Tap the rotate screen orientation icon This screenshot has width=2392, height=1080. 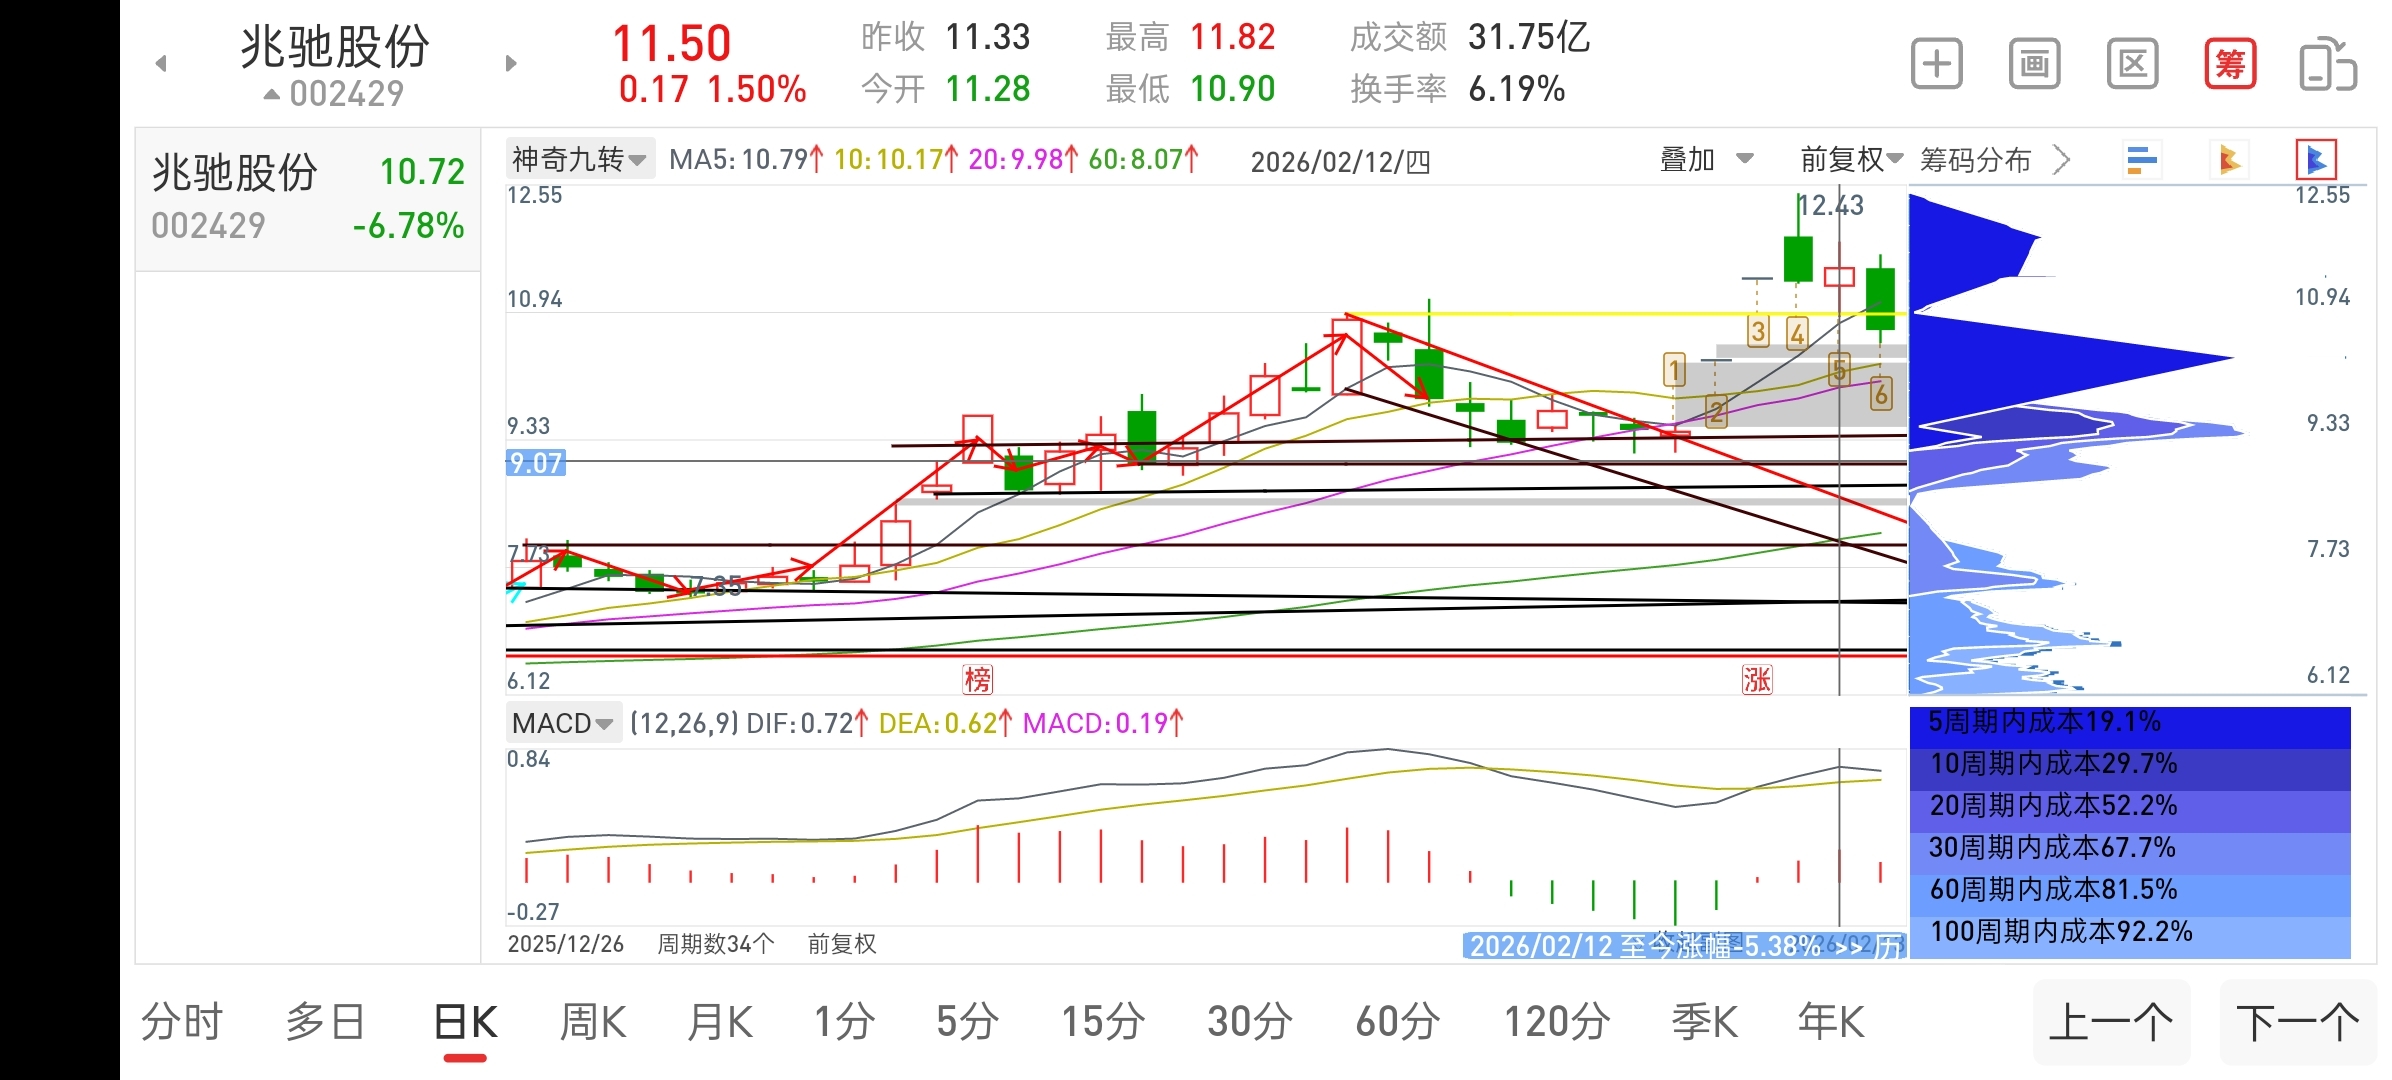[2328, 65]
